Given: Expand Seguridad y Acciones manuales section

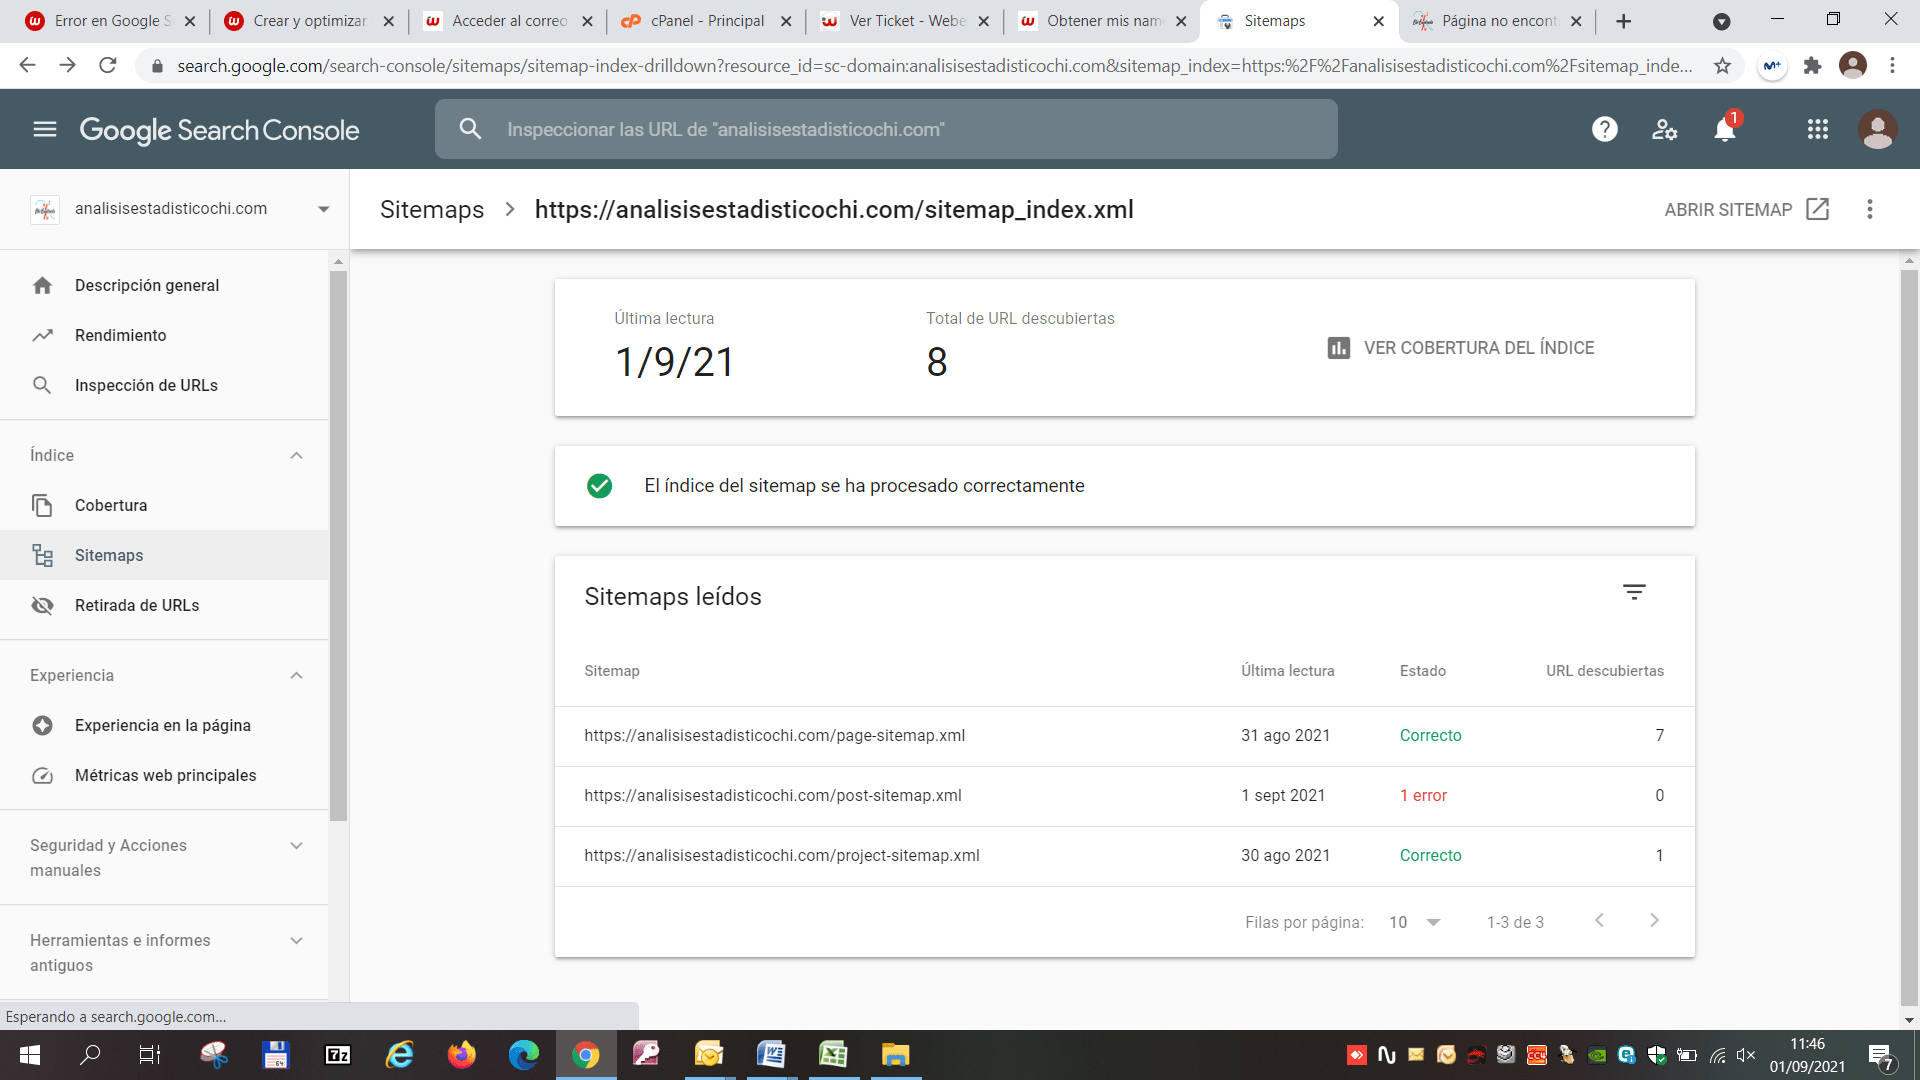Looking at the screenshot, I should [x=296, y=846].
